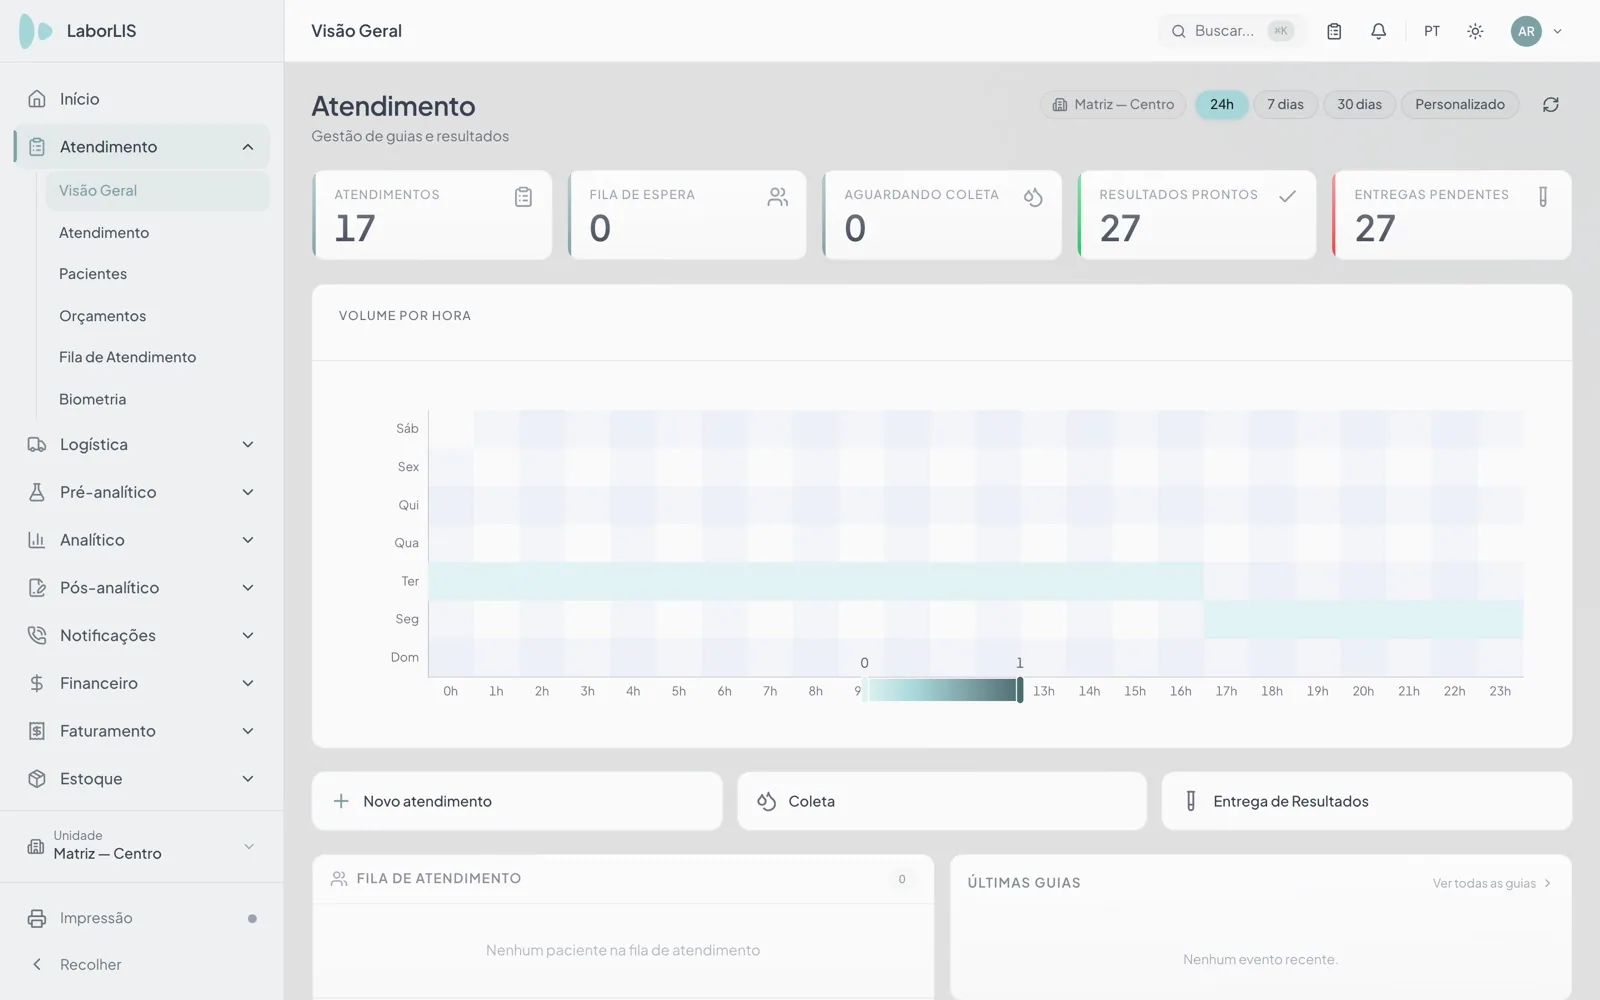Click the notifications bell icon

pyautogui.click(x=1378, y=31)
